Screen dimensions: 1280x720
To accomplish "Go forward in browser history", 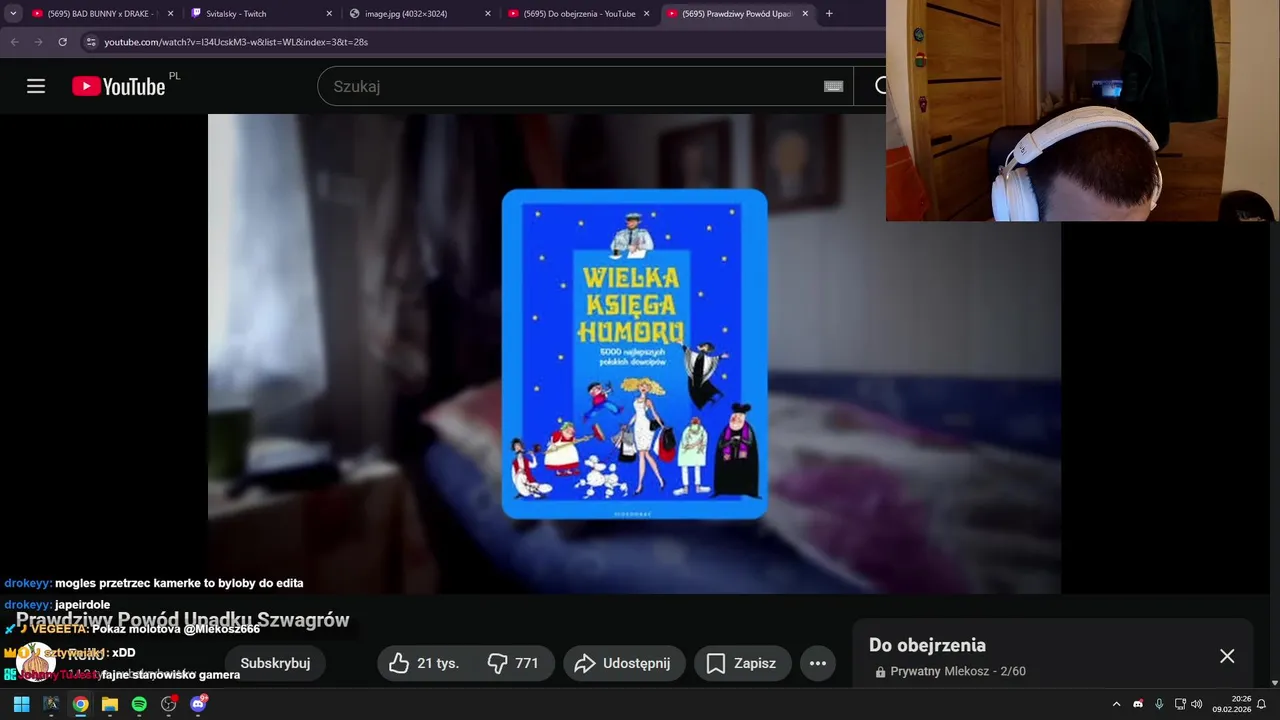I will point(38,42).
